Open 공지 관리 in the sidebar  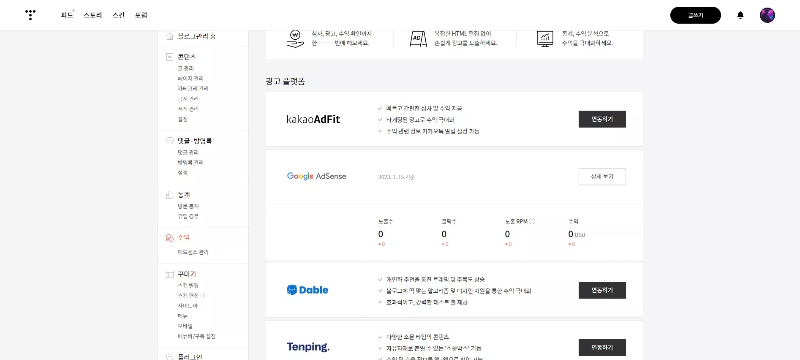(188, 98)
